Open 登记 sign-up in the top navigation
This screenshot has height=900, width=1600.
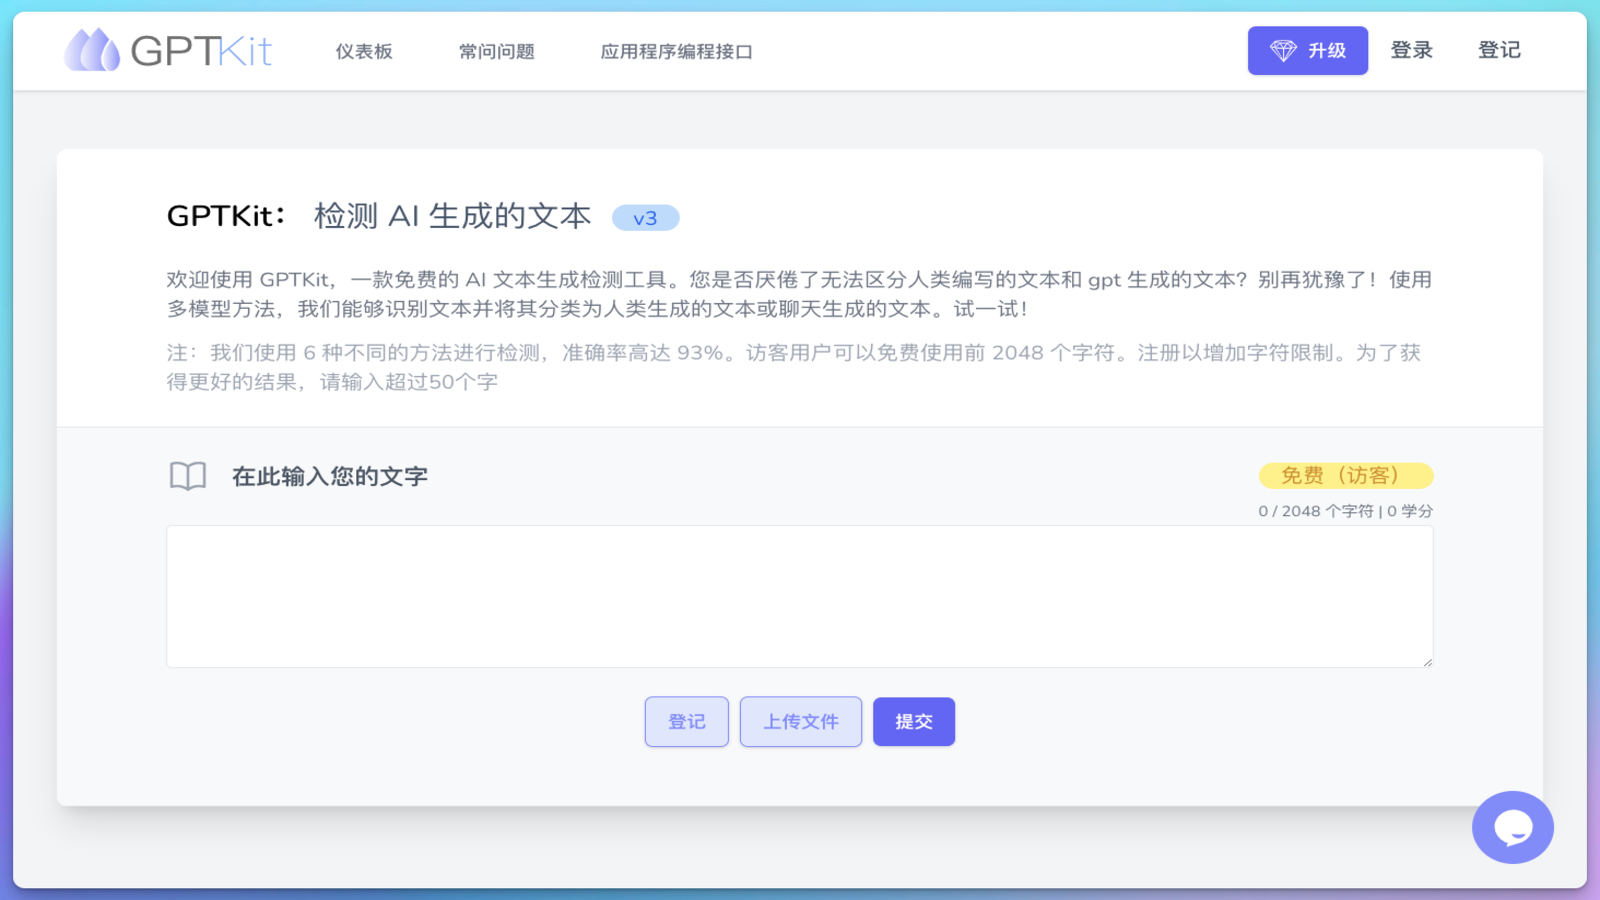[1499, 50]
